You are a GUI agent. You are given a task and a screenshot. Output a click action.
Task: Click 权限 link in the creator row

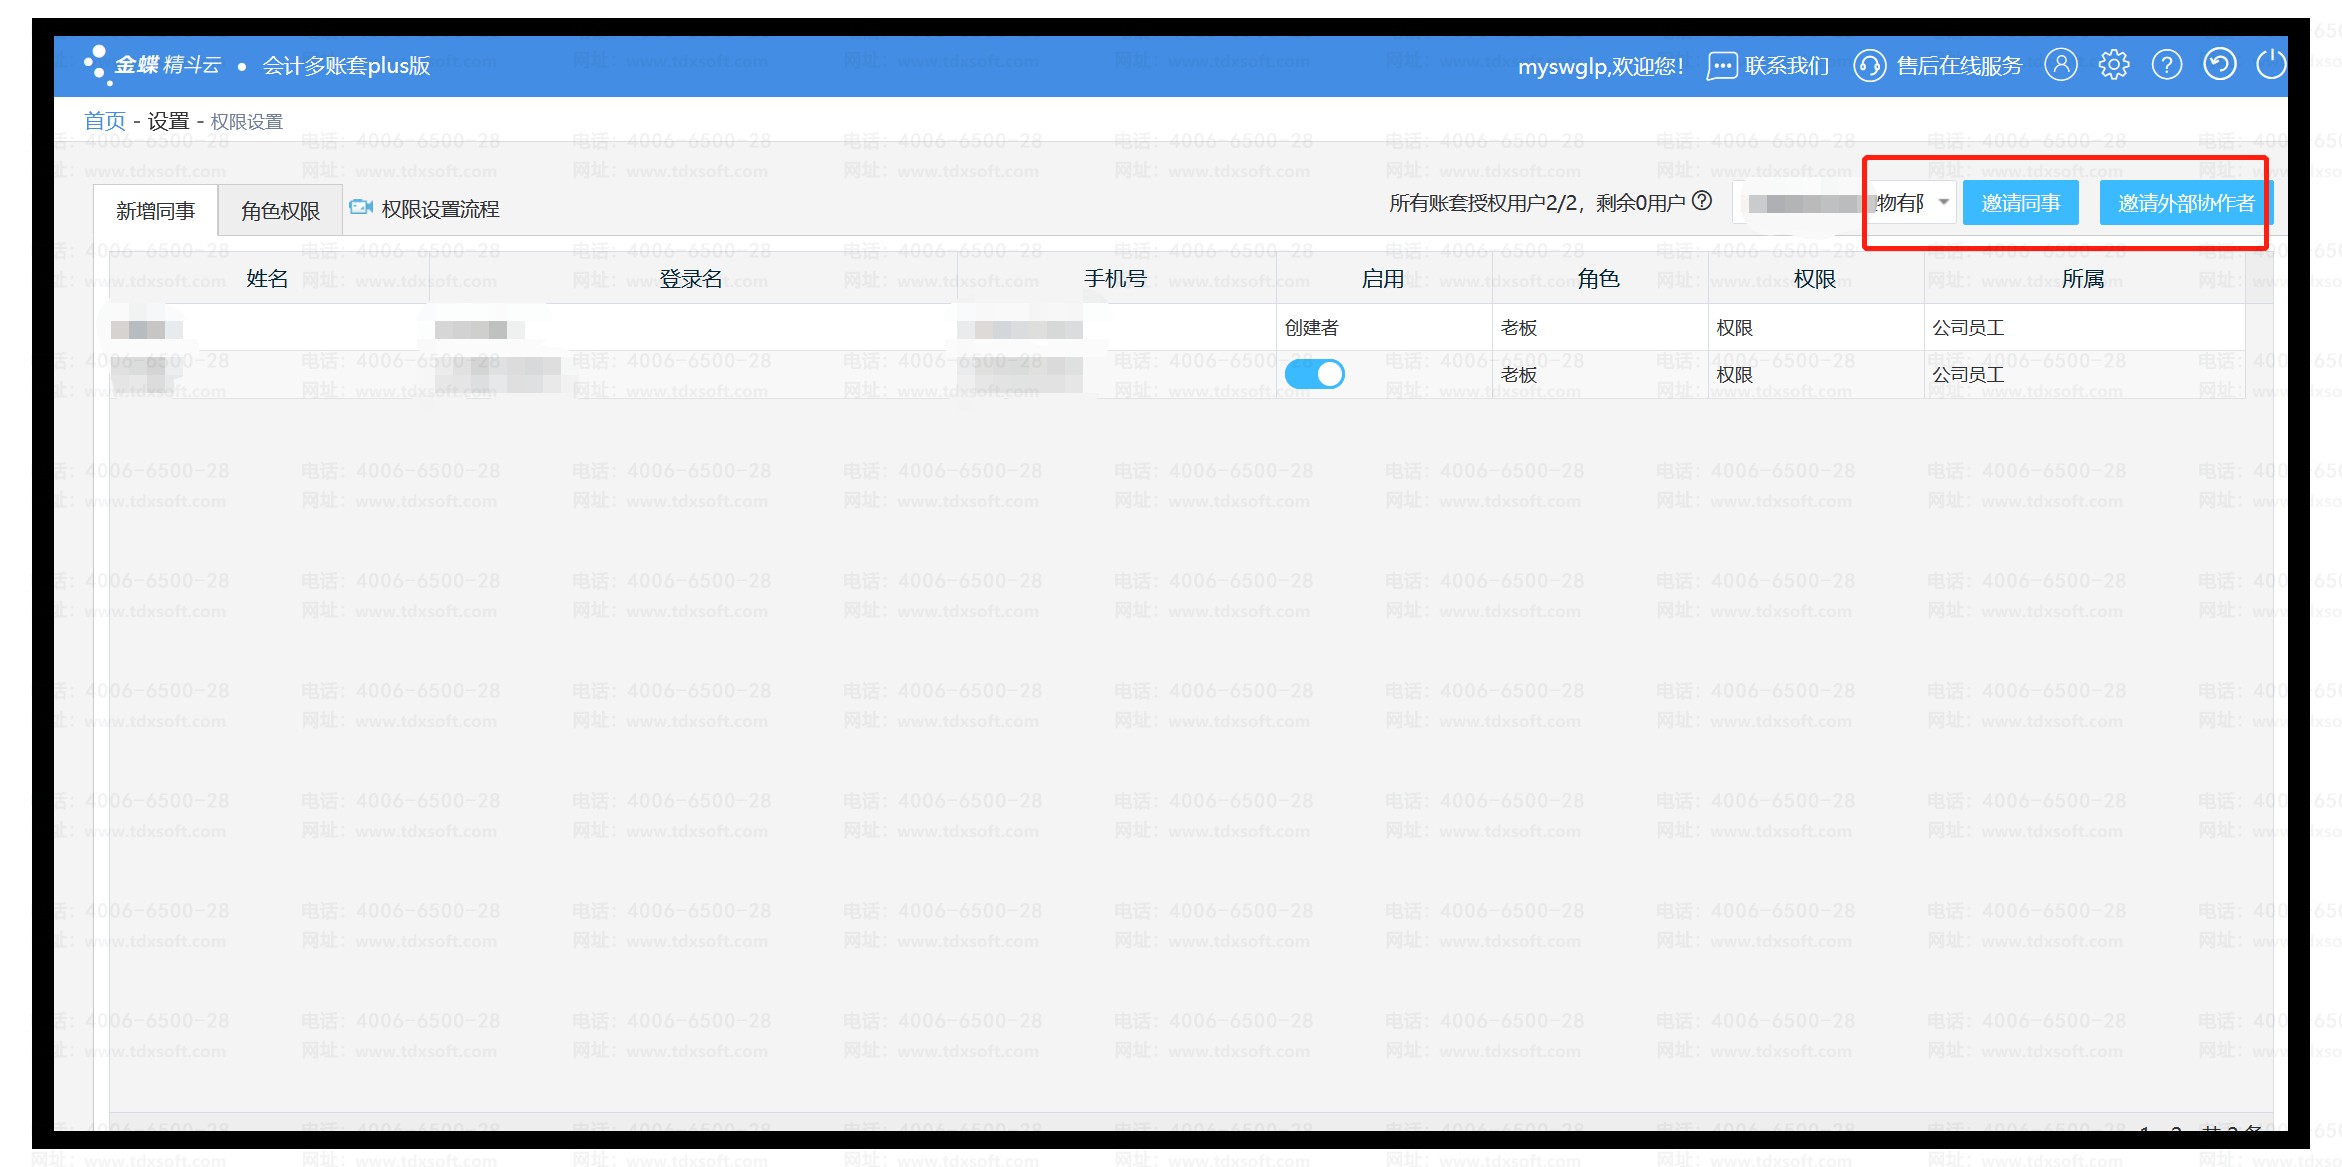[1734, 327]
